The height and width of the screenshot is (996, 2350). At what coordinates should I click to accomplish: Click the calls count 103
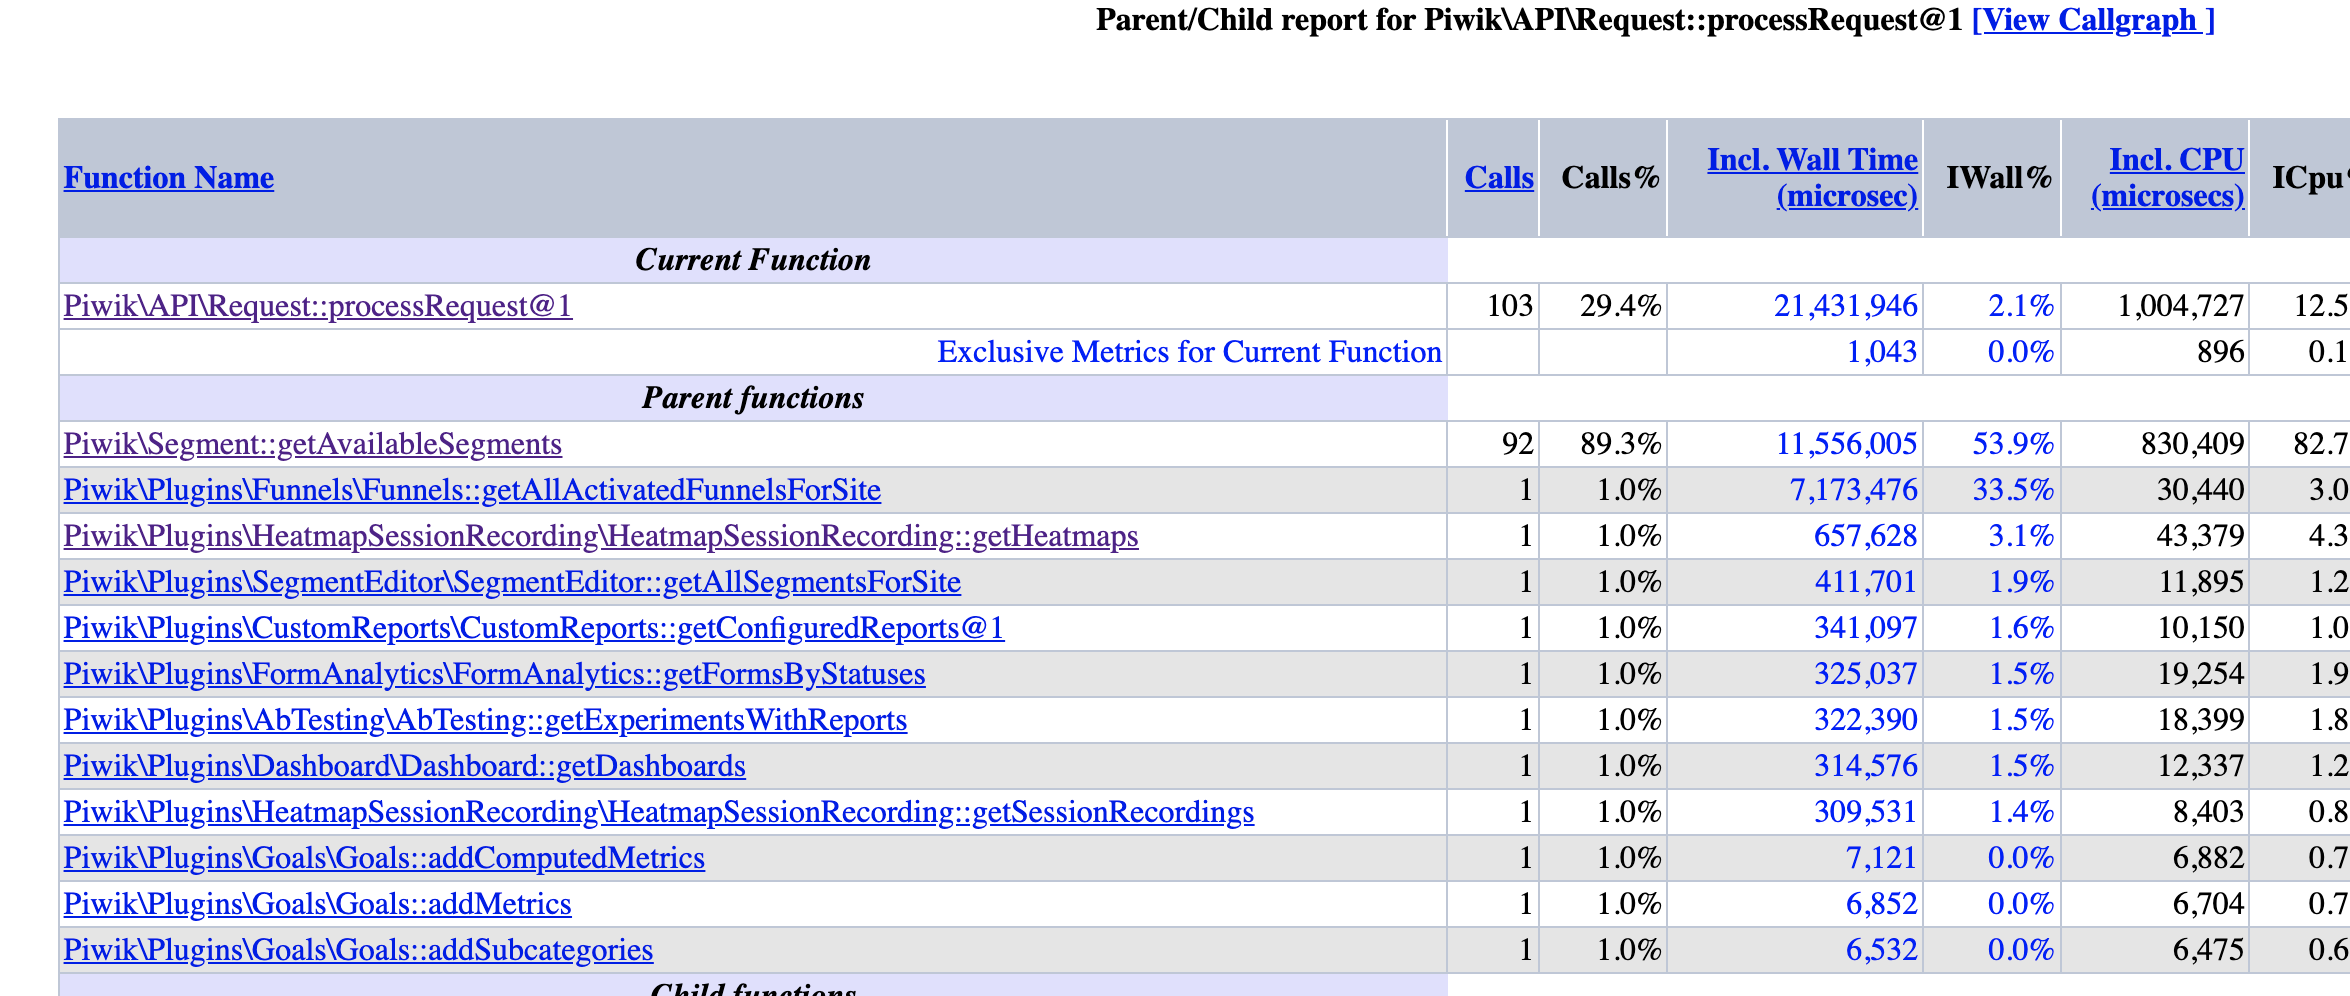tap(1510, 306)
